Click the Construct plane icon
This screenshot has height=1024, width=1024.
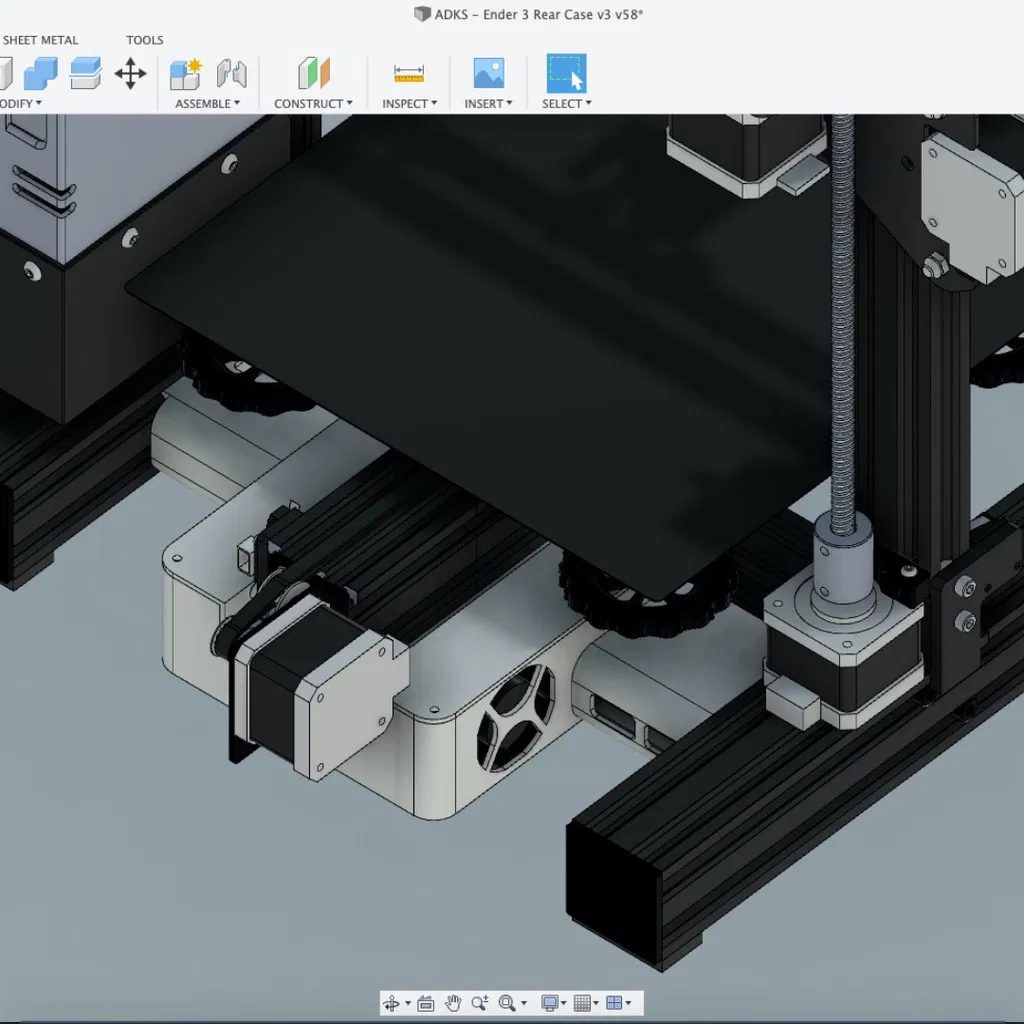point(313,73)
